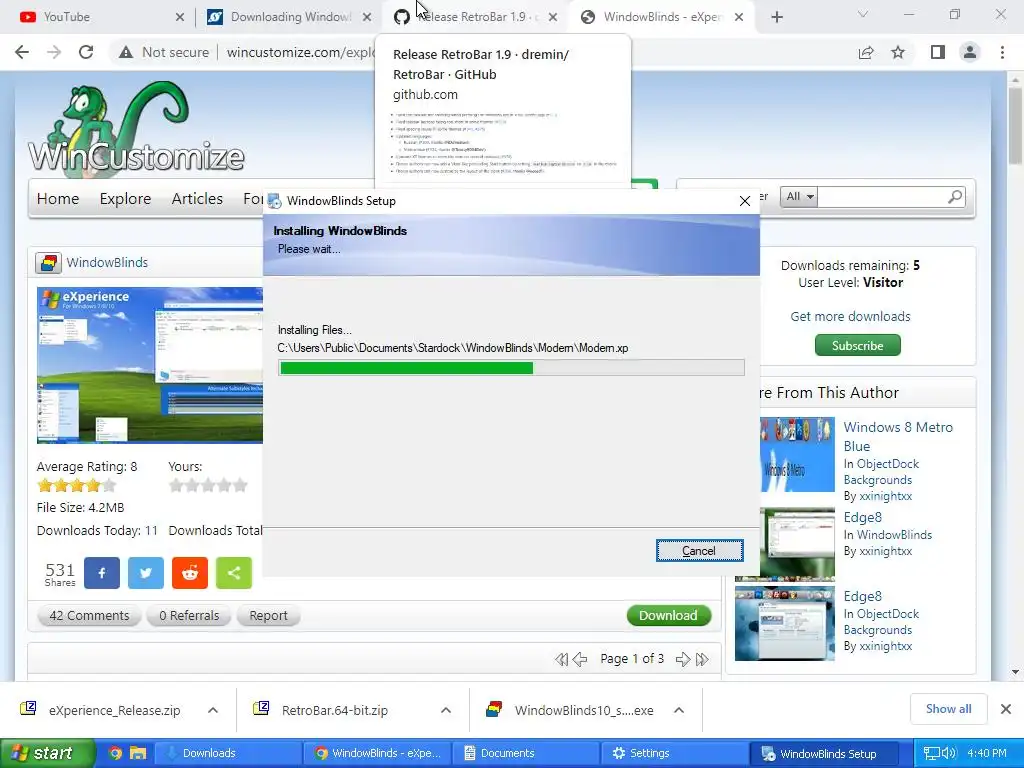
Task: Reload the current page
Action: 86,52
